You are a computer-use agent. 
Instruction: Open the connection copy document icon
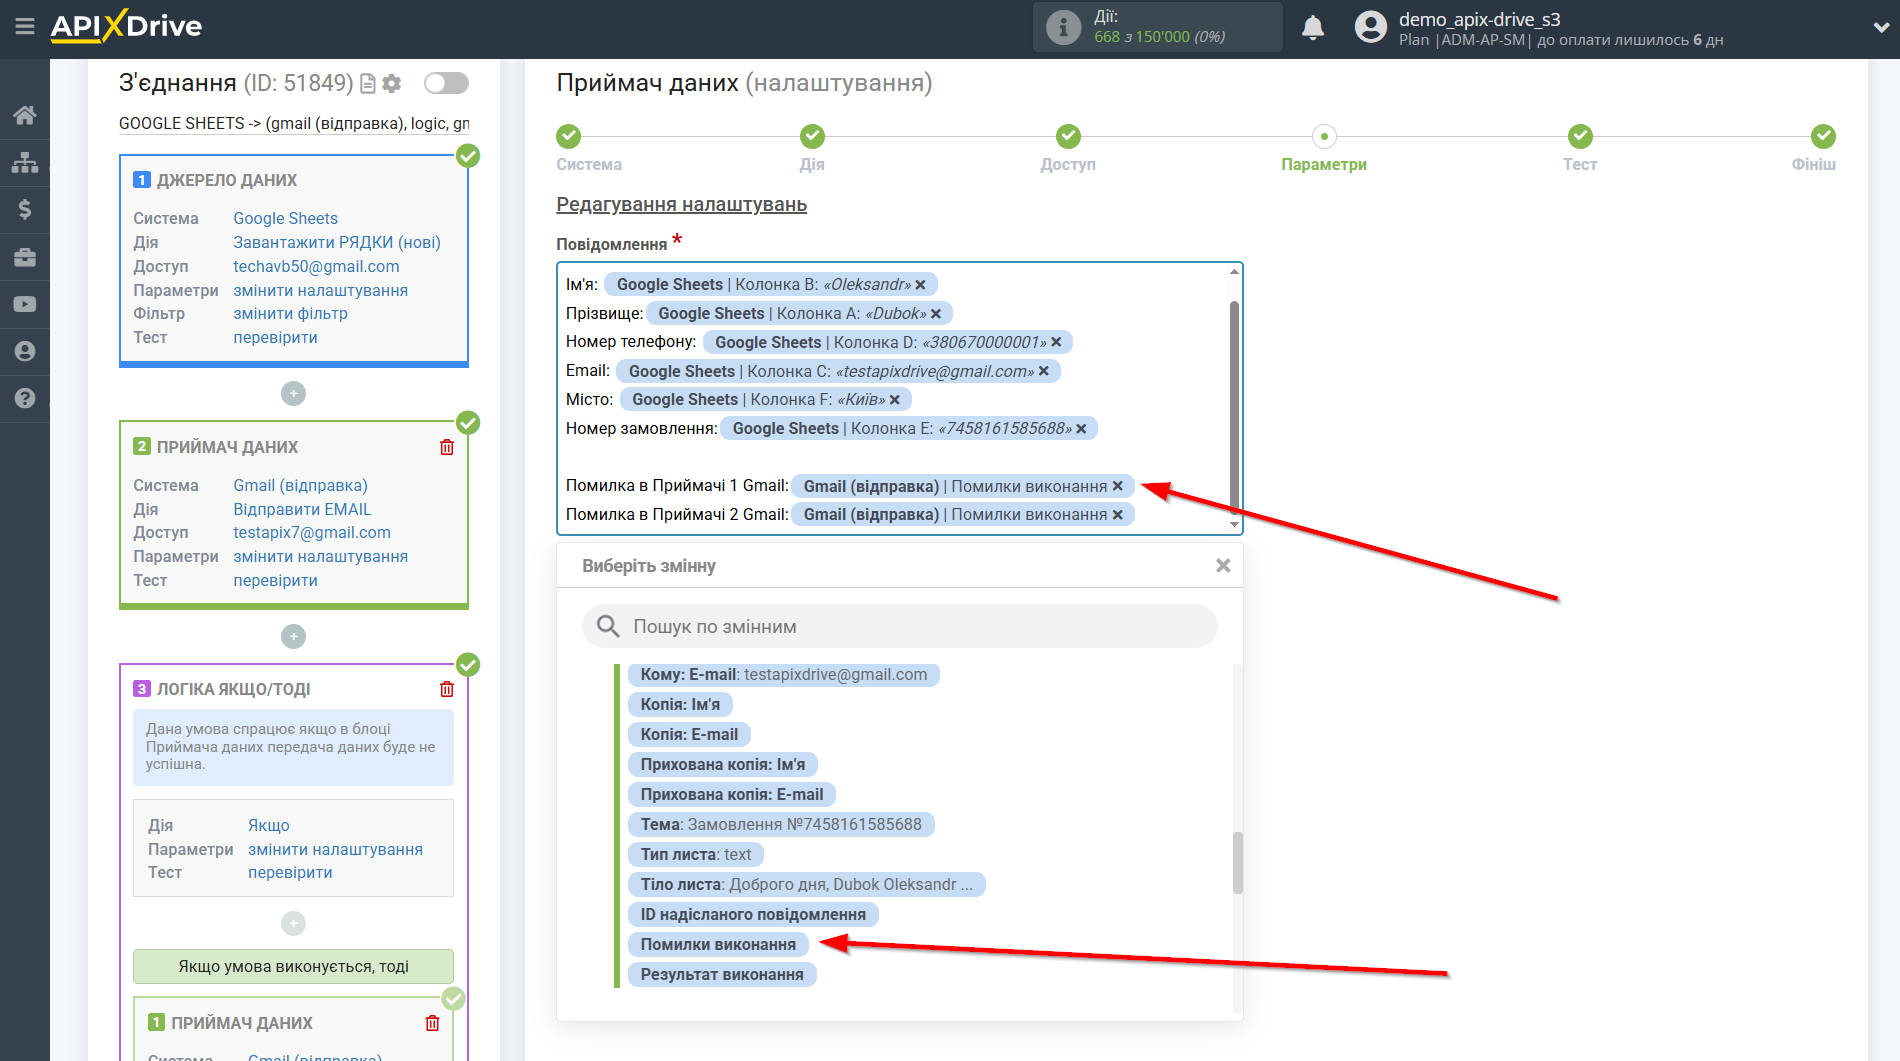tap(368, 84)
